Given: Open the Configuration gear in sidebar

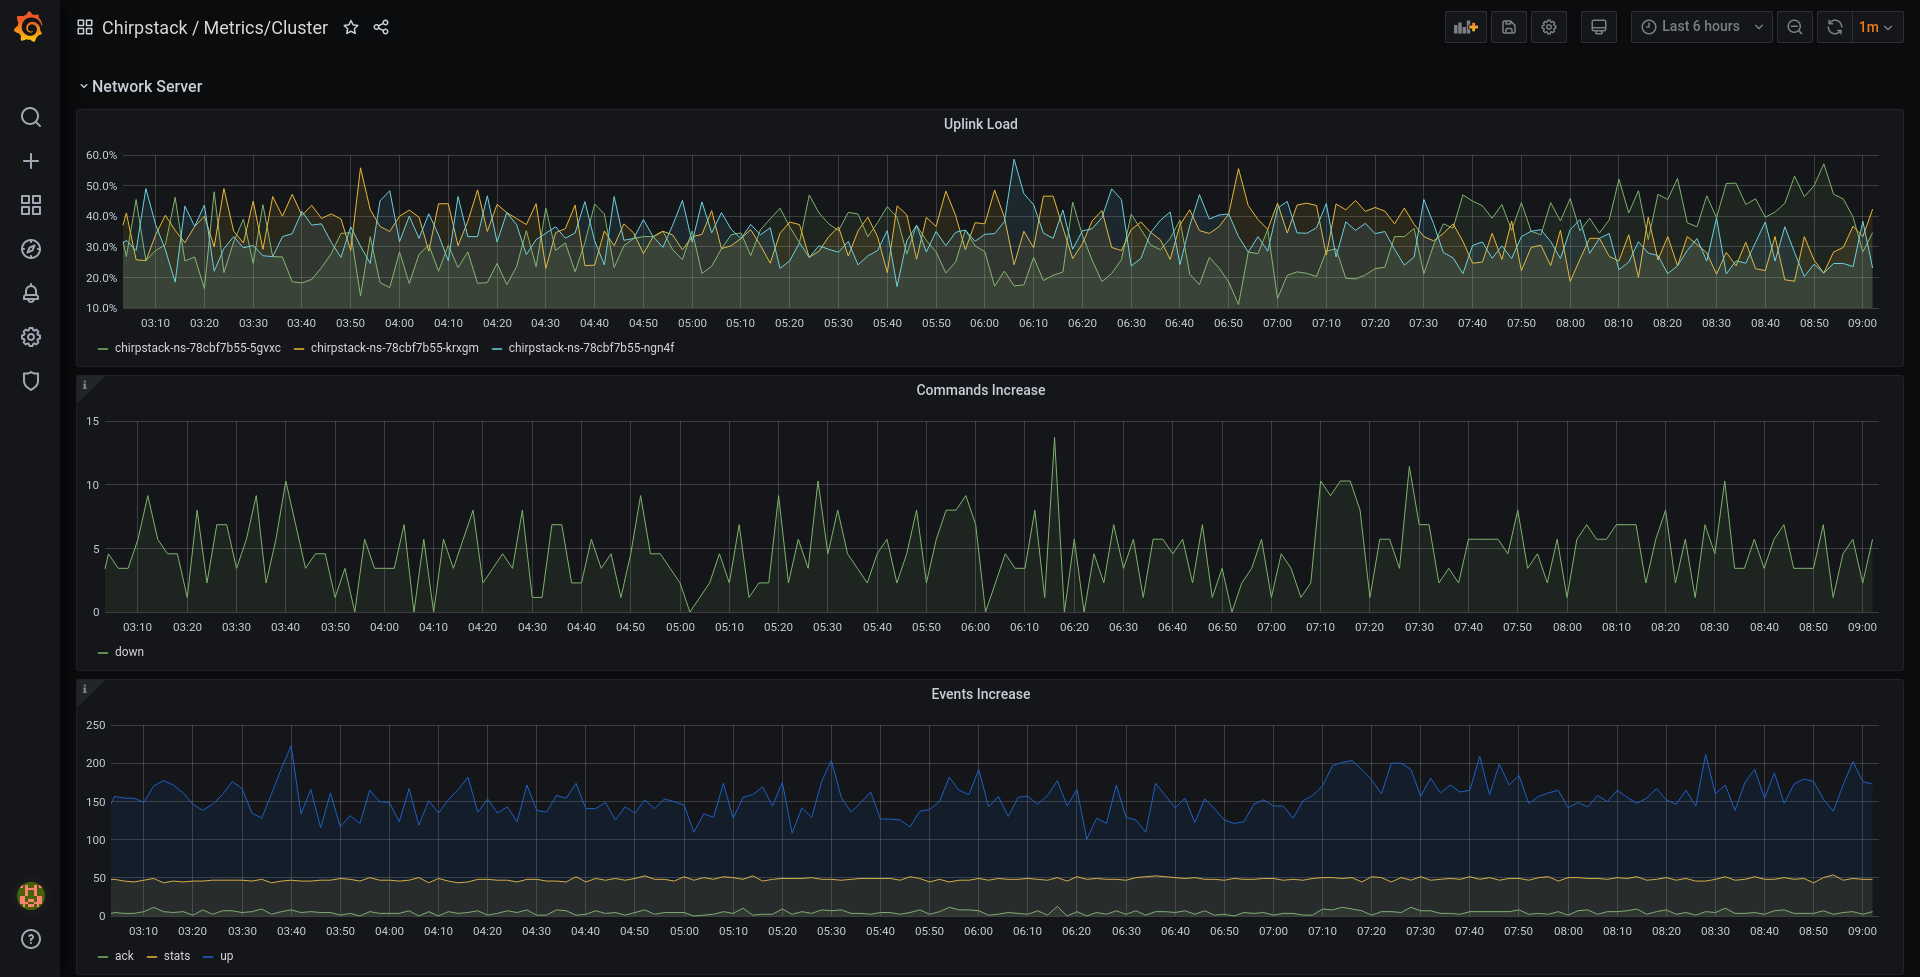Looking at the screenshot, I should [31, 337].
